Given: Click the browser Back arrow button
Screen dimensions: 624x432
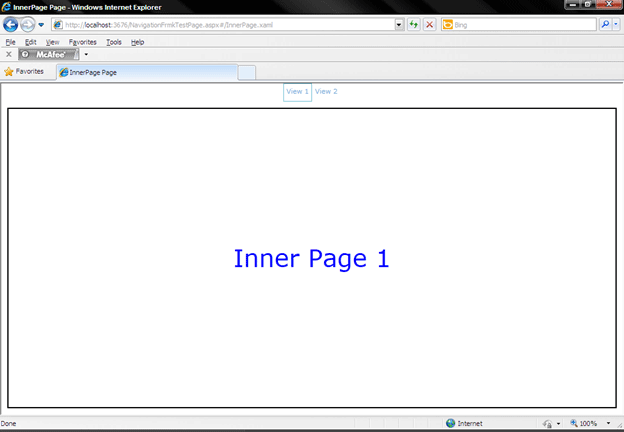Looking at the screenshot, I should [x=11, y=25].
